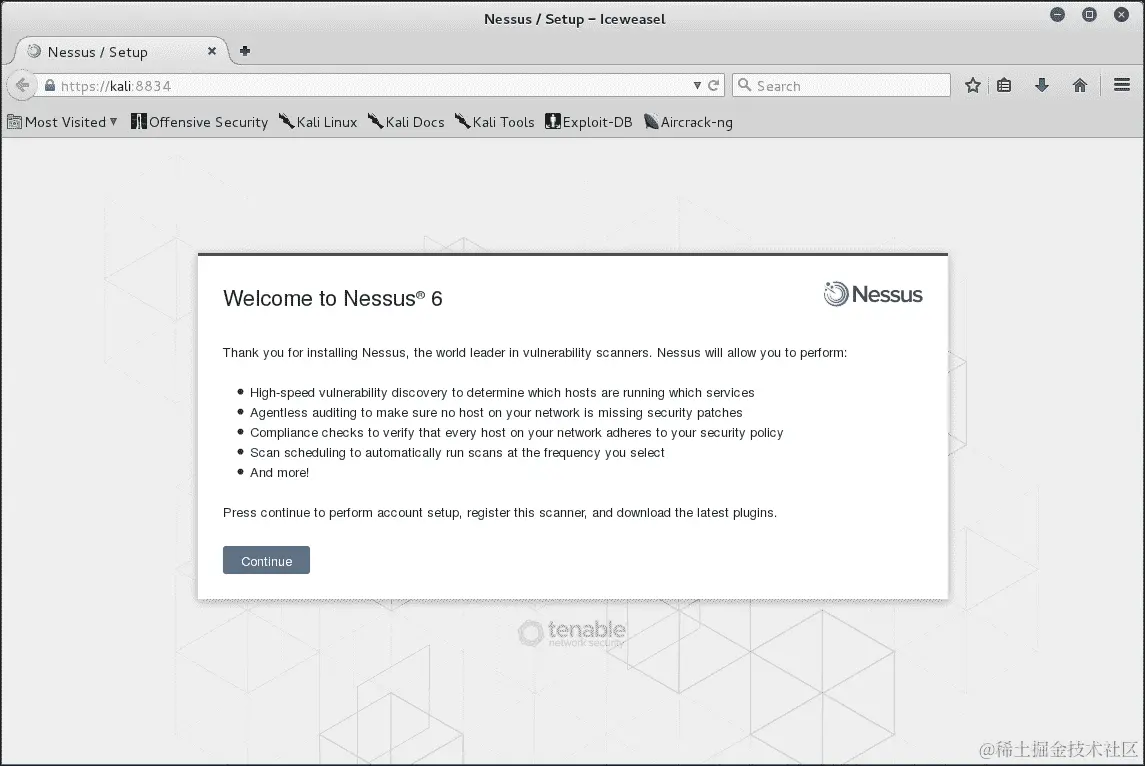Open Aircrack-ng bookmark
The width and height of the screenshot is (1145, 766).
pyautogui.click(x=688, y=122)
